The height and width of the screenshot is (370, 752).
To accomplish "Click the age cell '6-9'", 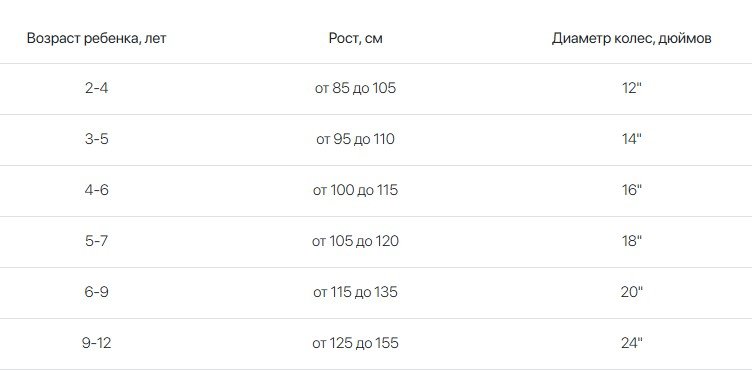I will (x=96, y=292).
